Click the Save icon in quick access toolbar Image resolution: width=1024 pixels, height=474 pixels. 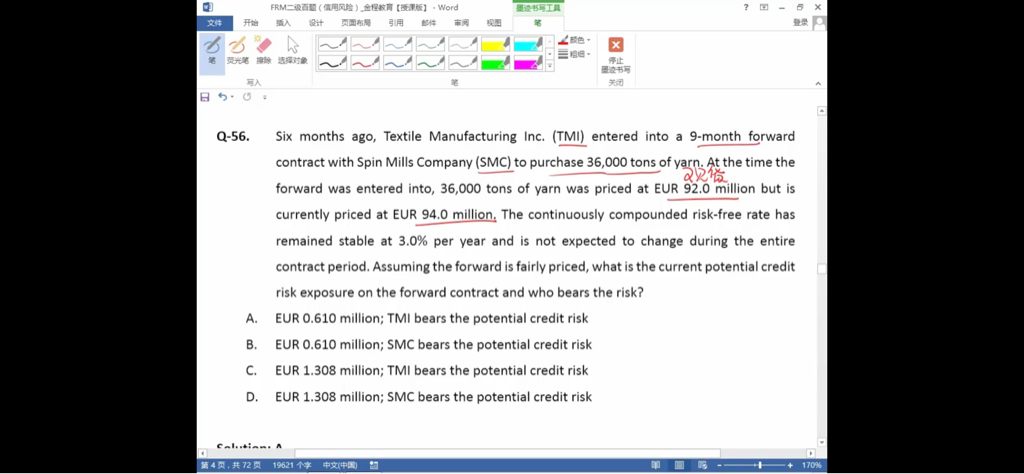(205, 97)
